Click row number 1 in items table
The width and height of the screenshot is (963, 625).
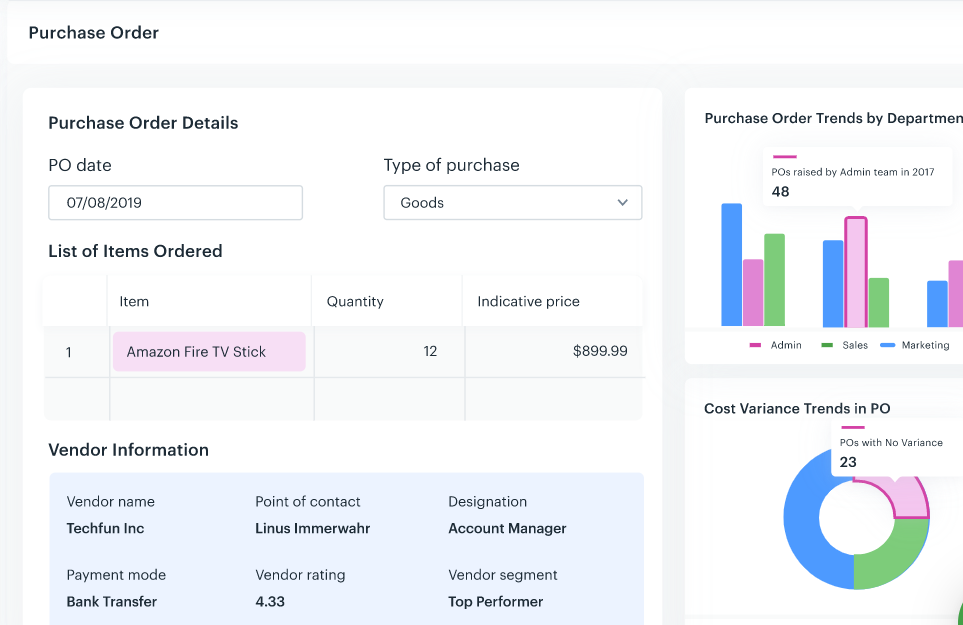tap(69, 352)
